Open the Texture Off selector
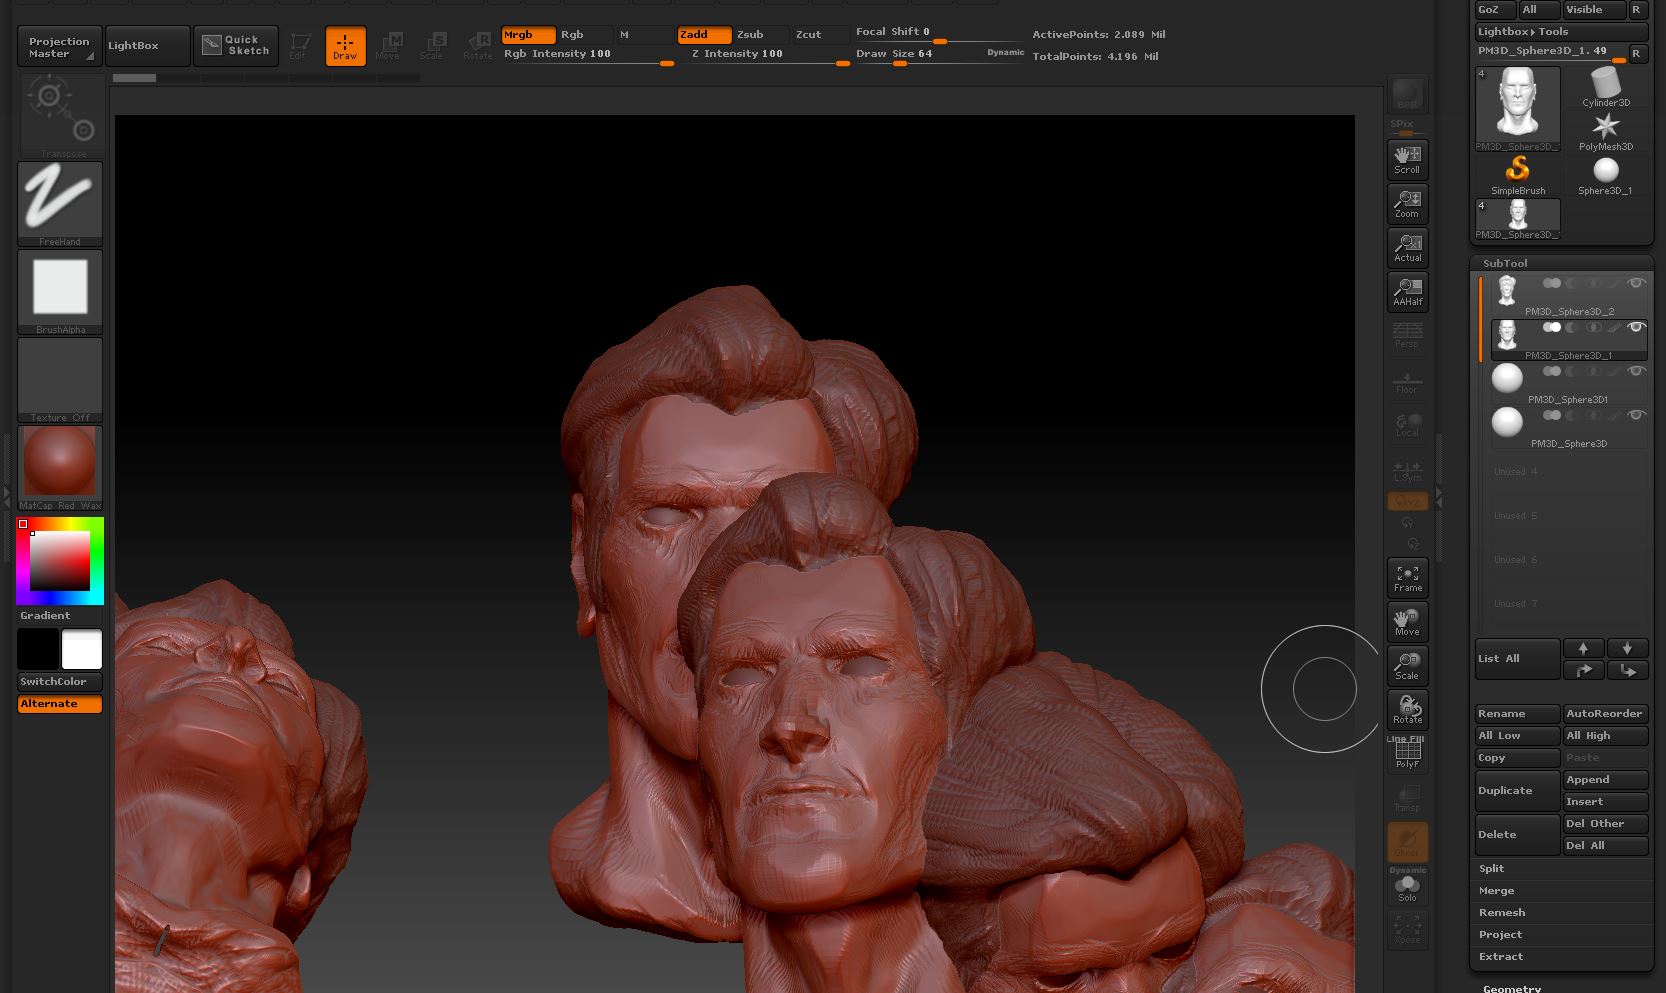This screenshot has height=993, width=1666. click(x=60, y=379)
